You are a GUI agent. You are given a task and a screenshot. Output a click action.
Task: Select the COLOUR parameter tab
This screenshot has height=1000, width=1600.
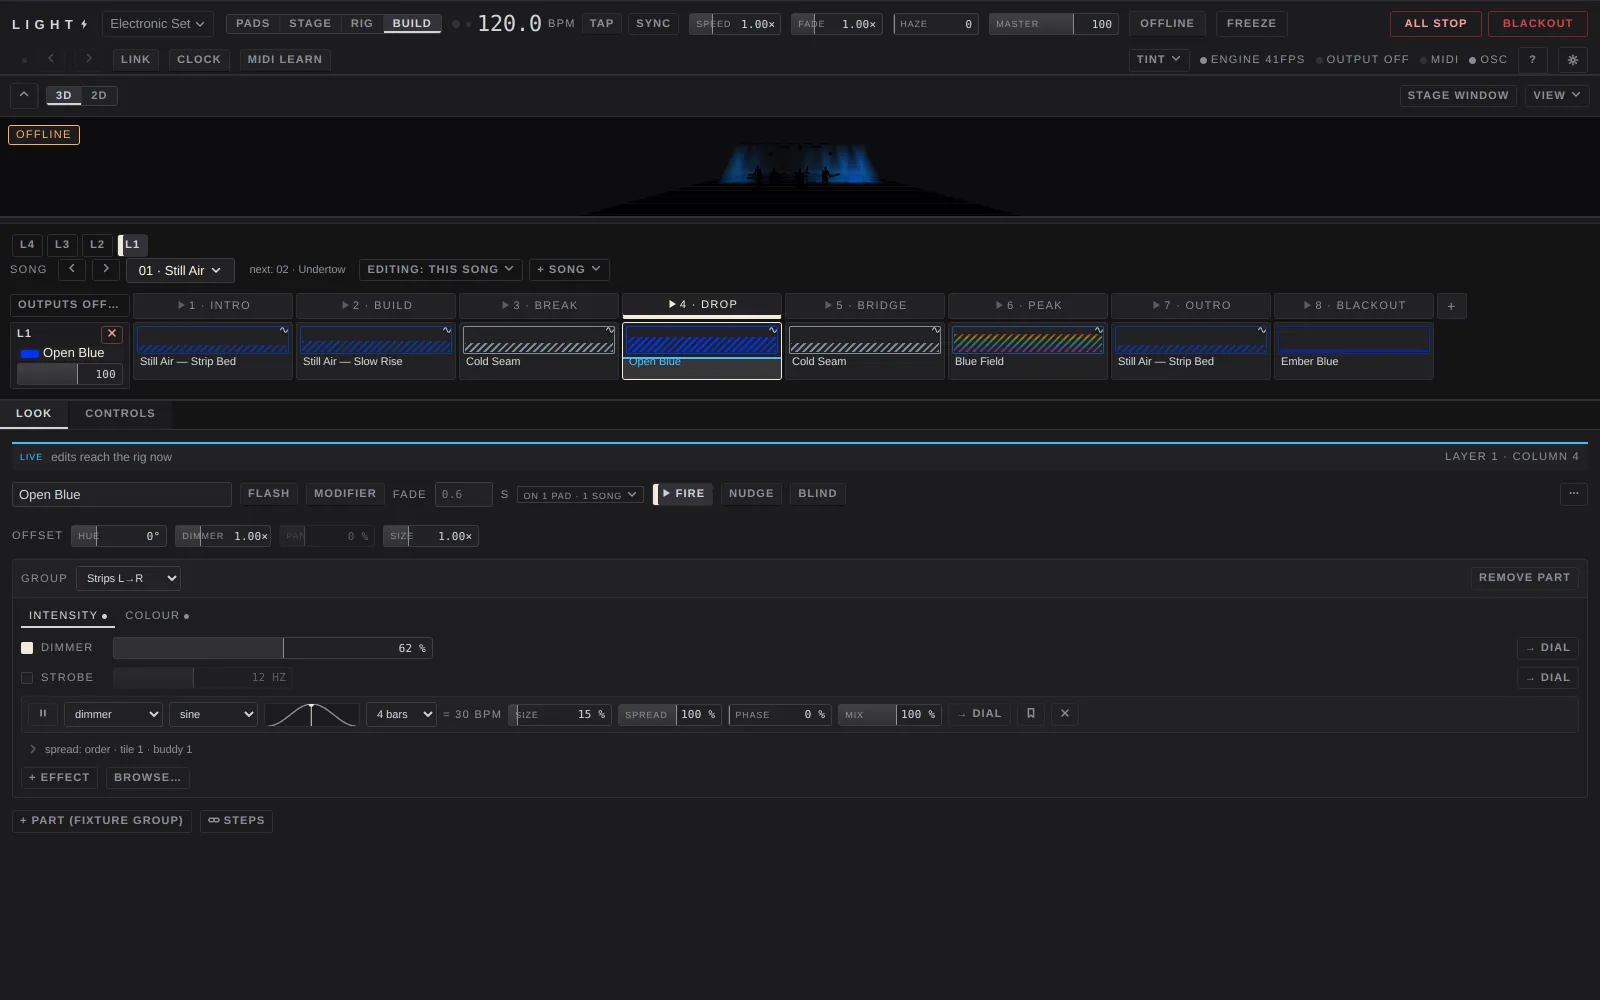(157, 616)
